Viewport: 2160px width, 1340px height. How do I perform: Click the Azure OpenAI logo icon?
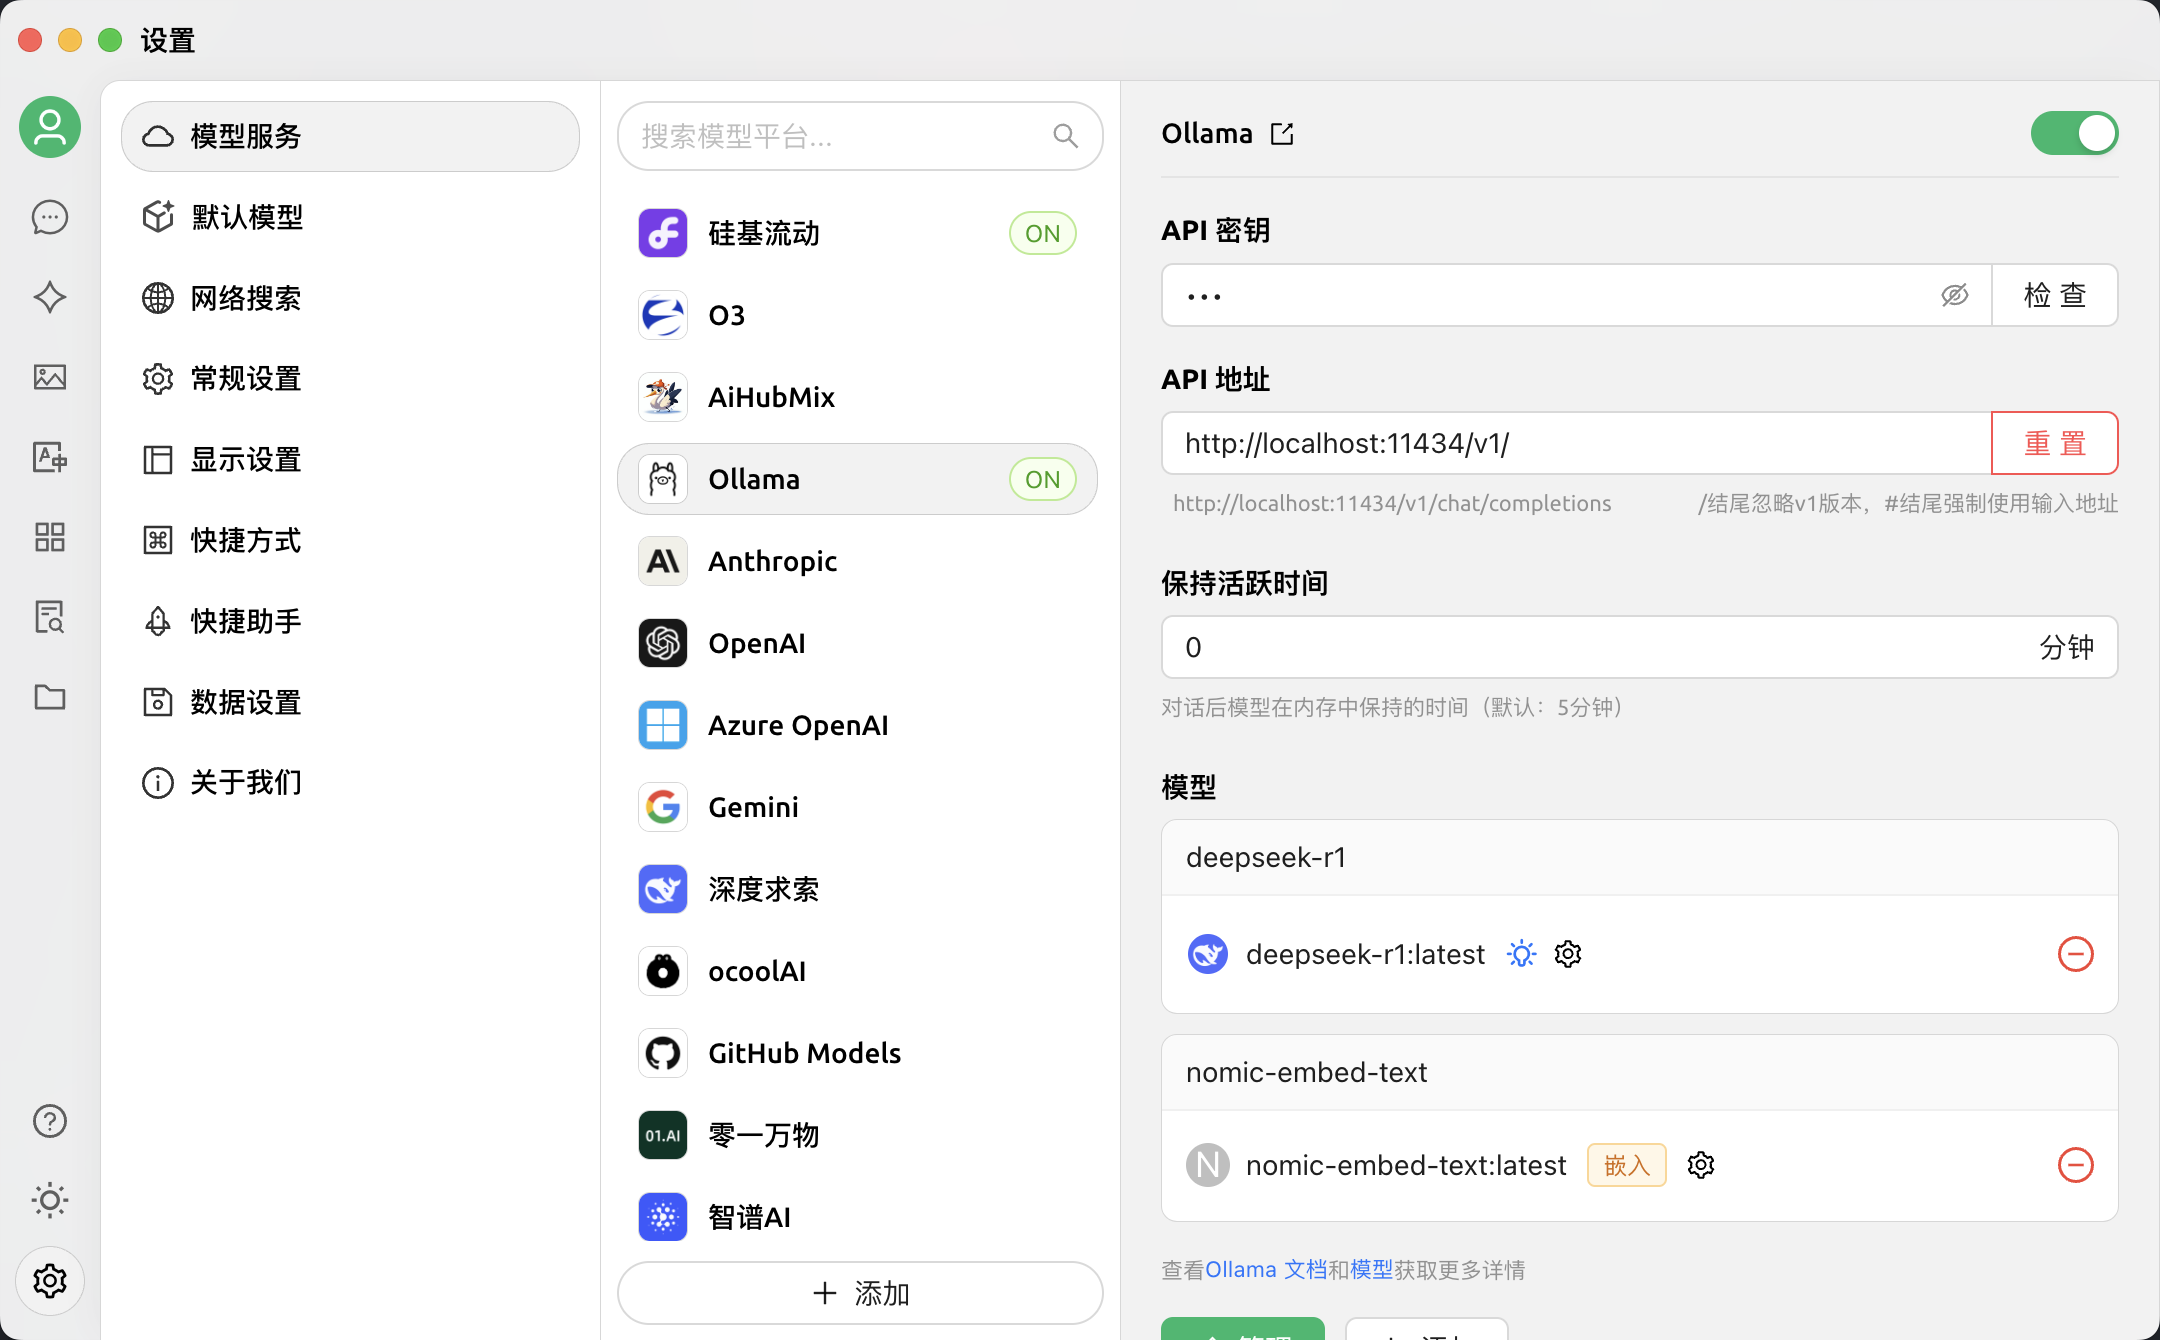pyautogui.click(x=663, y=725)
